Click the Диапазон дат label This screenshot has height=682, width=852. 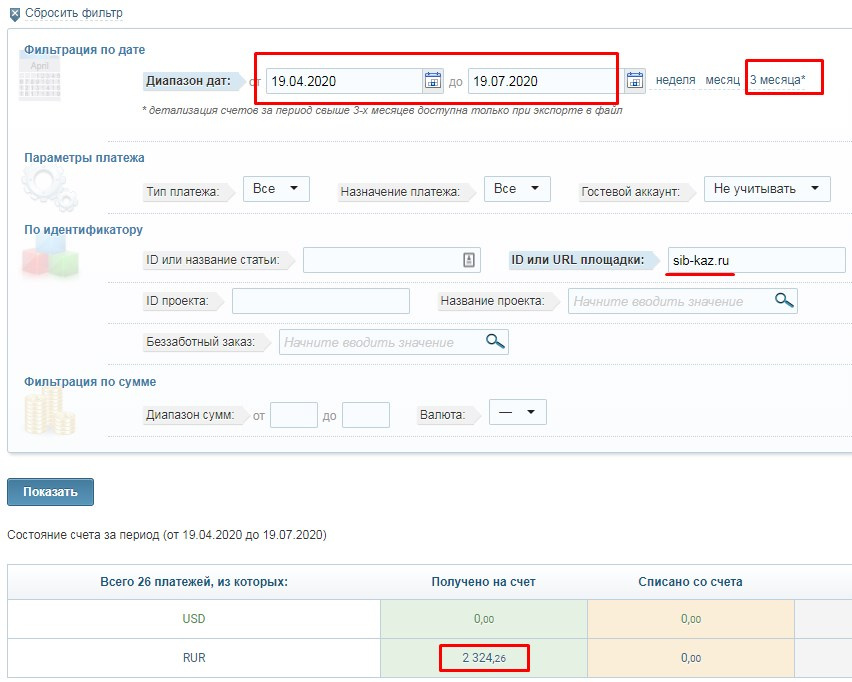point(188,81)
